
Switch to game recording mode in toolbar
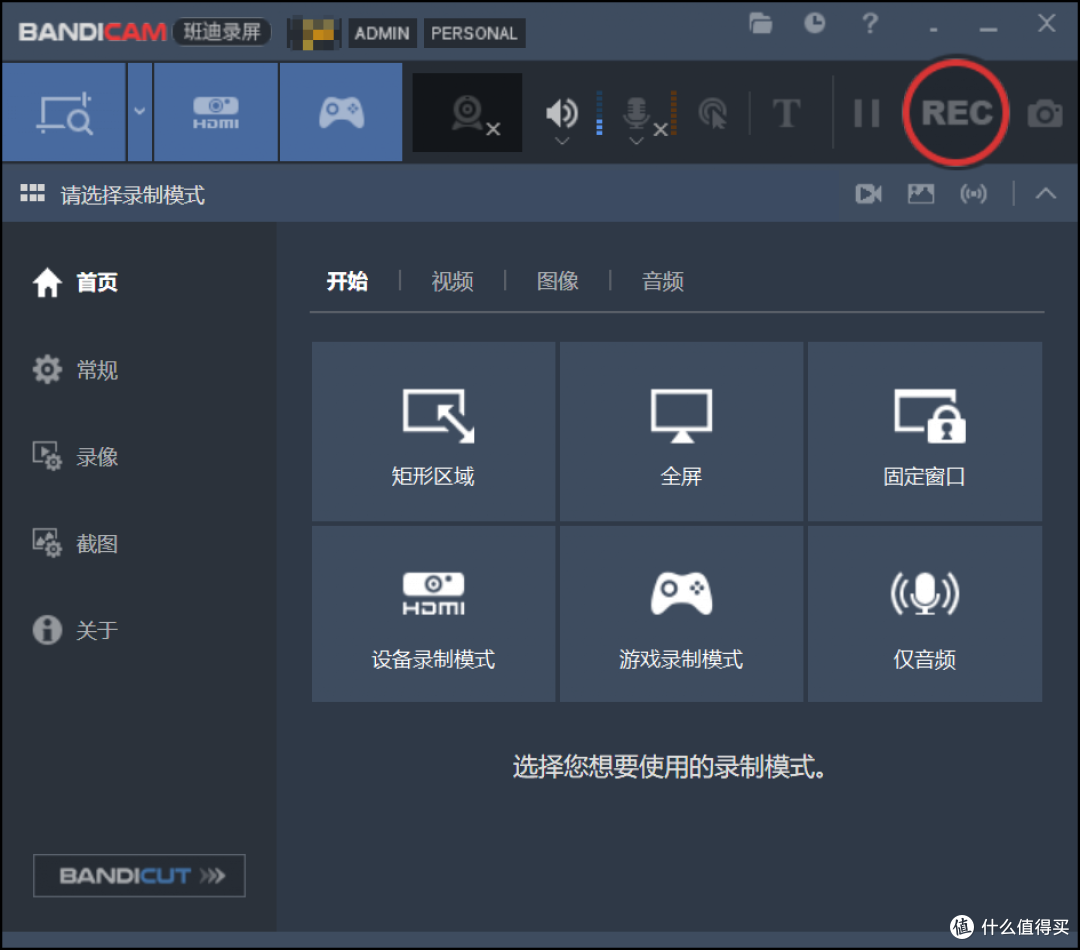tap(341, 112)
